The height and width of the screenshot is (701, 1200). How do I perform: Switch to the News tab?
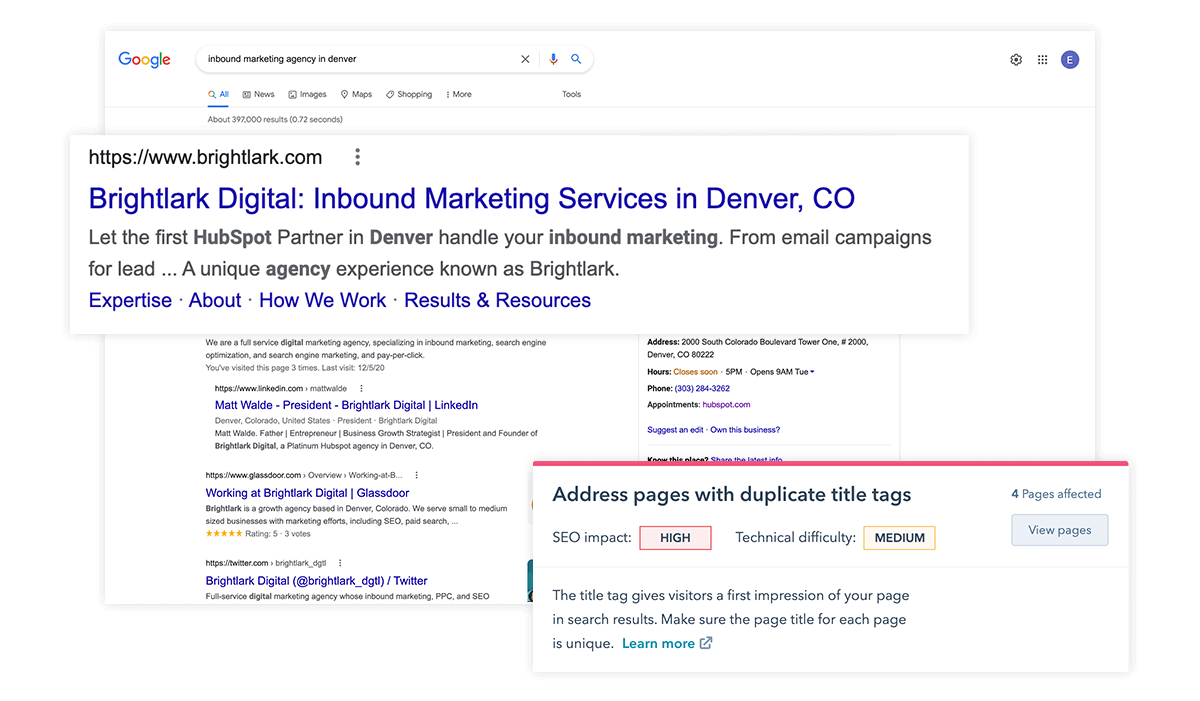pos(258,94)
